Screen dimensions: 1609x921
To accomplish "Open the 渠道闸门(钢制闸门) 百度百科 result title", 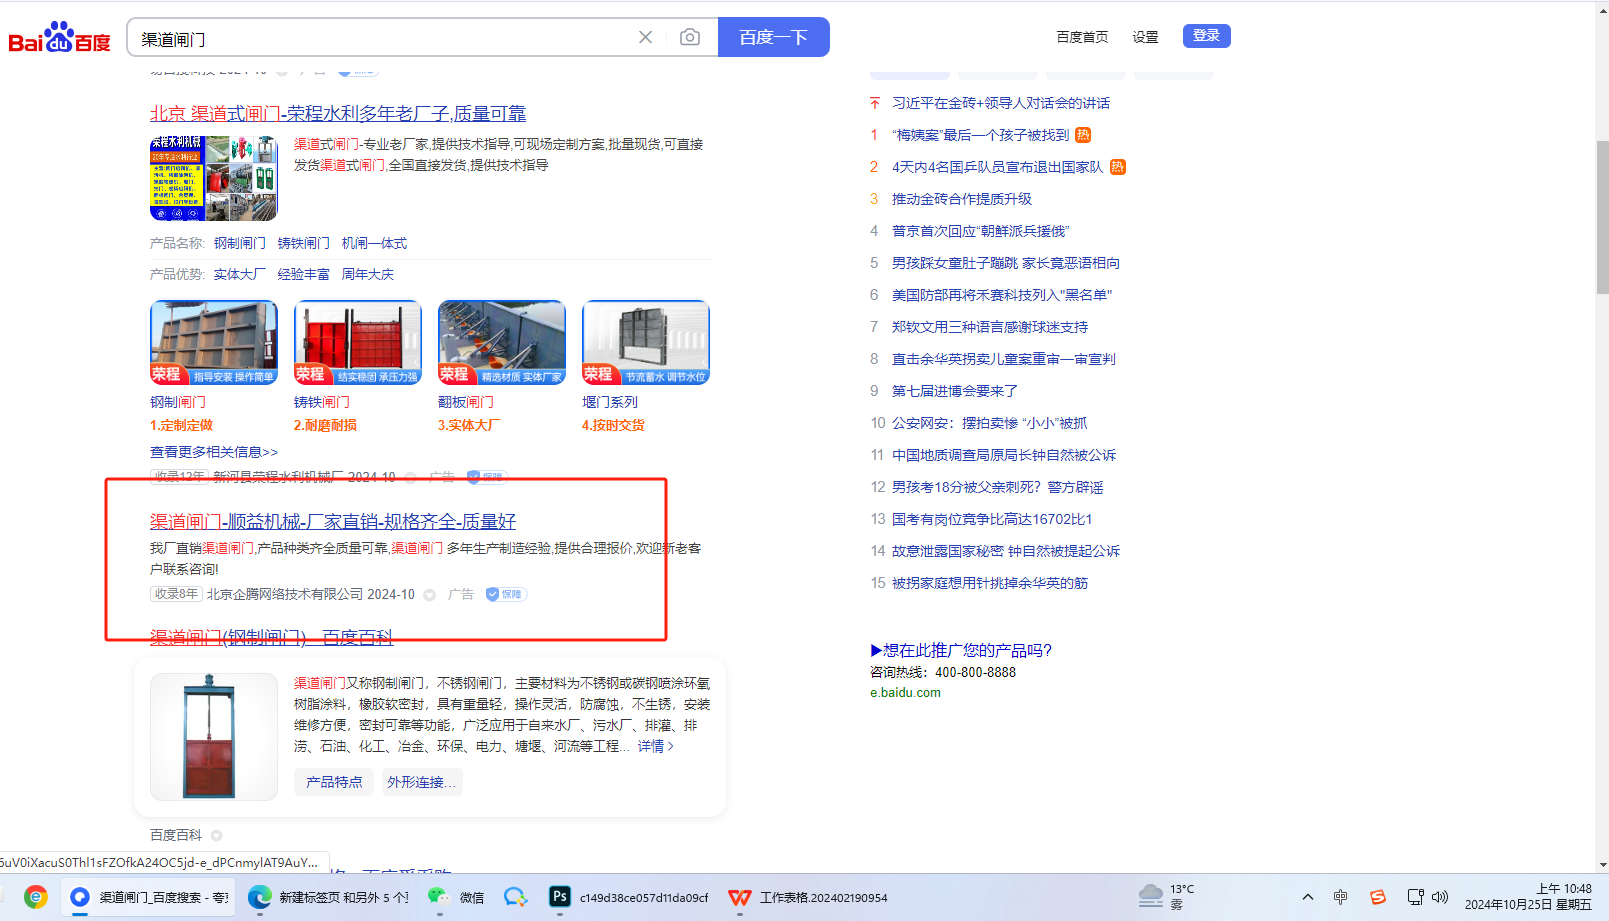I will [x=272, y=637].
